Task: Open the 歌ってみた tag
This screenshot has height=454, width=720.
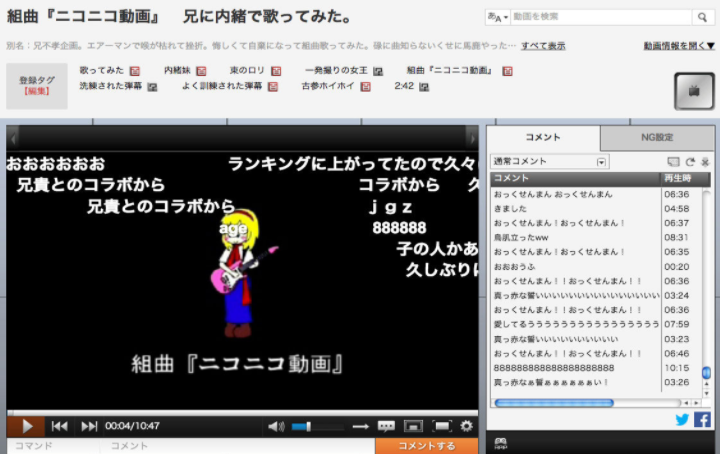Action: coord(101,70)
